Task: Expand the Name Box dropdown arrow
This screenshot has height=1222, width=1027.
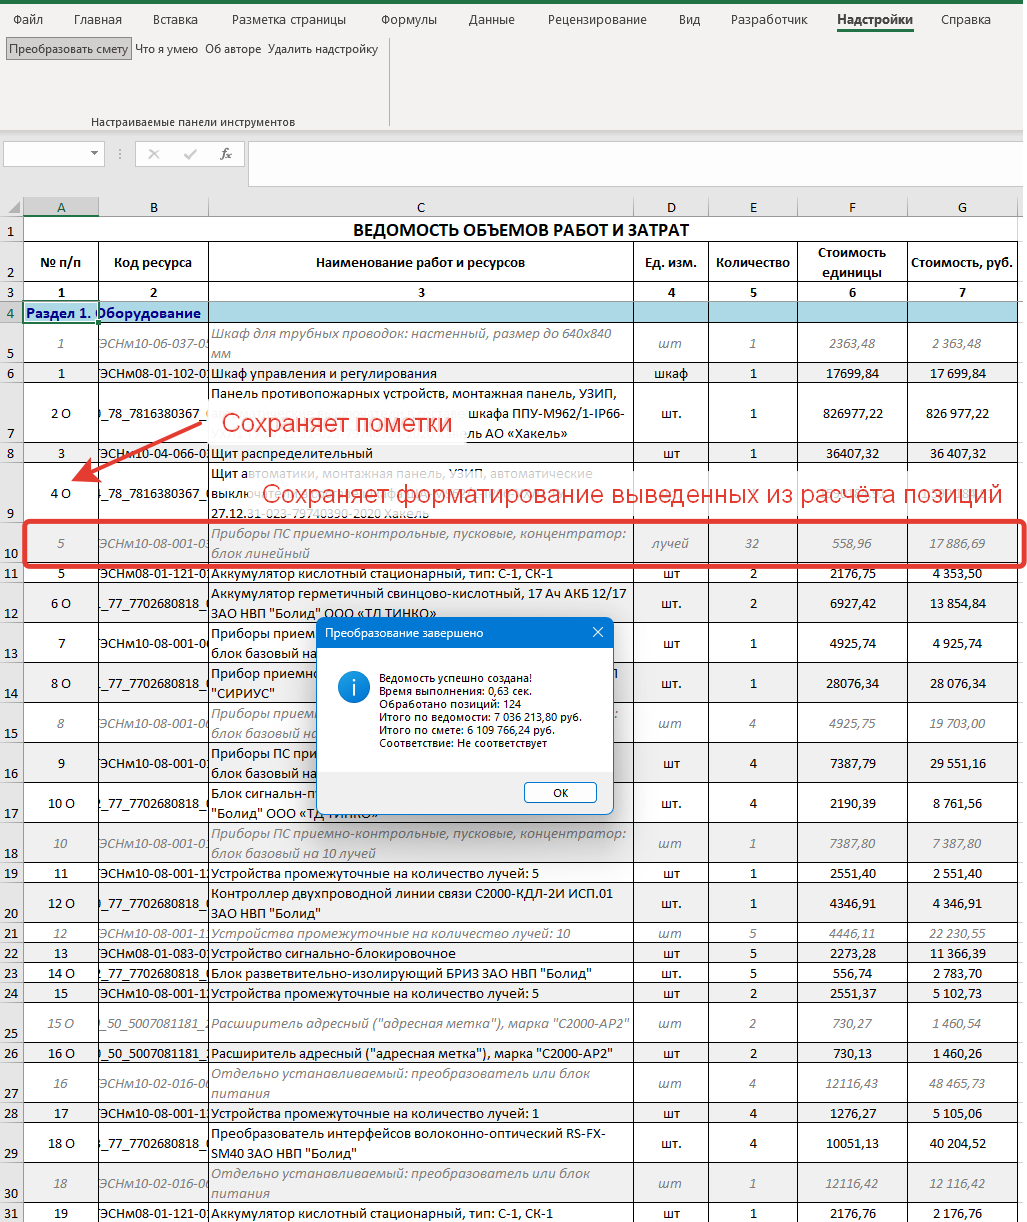Action: pyautogui.click(x=95, y=154)
